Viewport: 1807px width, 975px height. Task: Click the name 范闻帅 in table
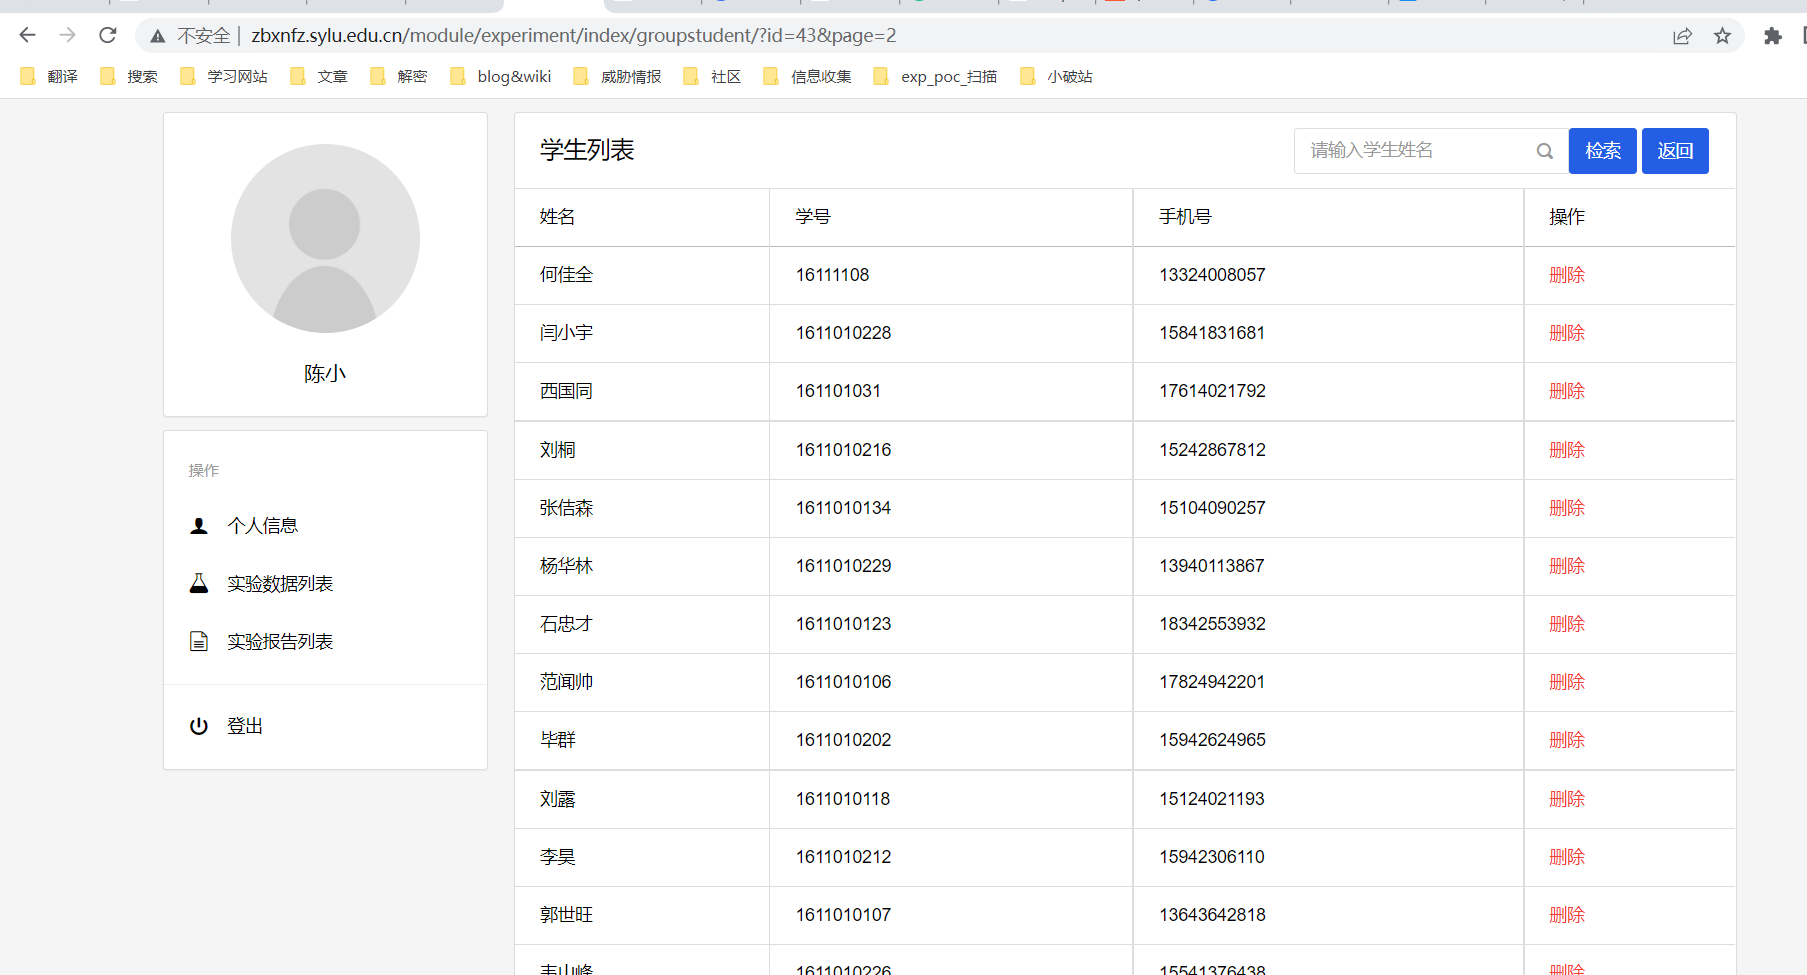tap(566, 682)
